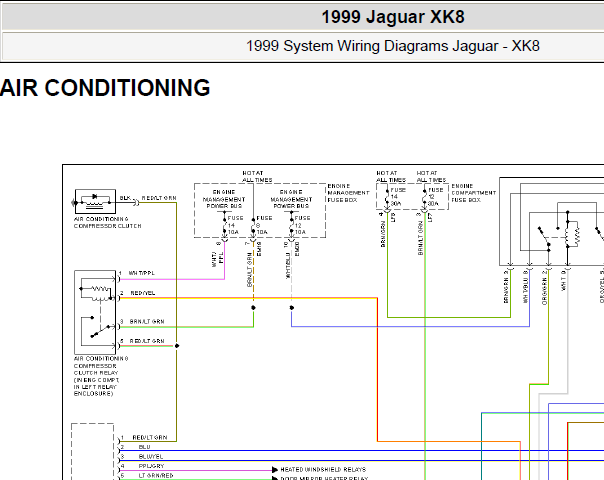Image resolution: width=604 pixels, height=480 pixels.
Task: Click the "WHT/PPL" label at relay pin 1
Action: coord(141,273)
